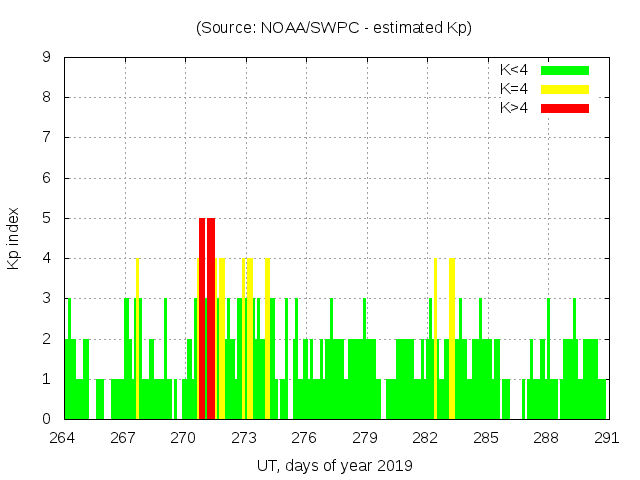Image resolution: width=640 pixels, height=480 pixels.
Task: Click x-axis tick label 282
Action: click(425, 437)
